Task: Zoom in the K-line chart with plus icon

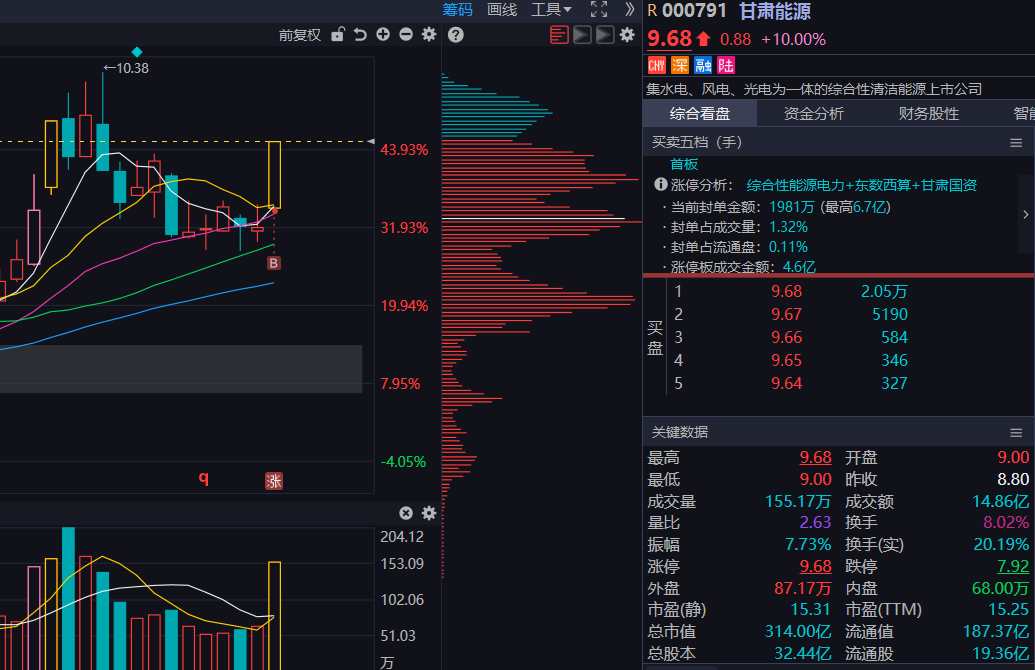Action: [x=383, y=34]
